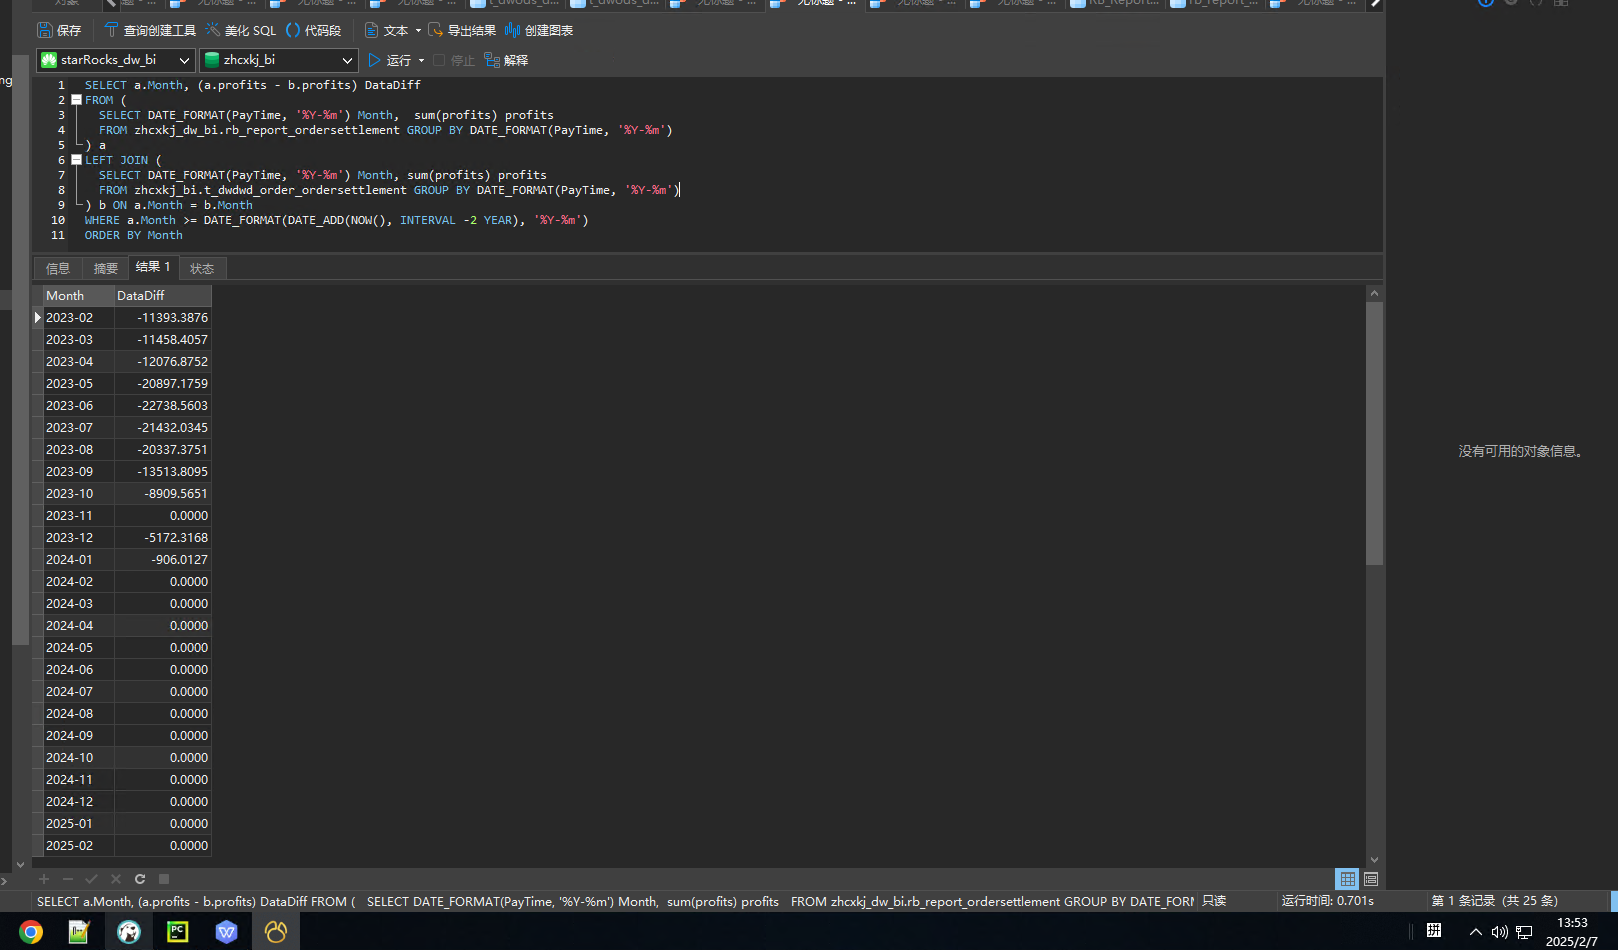The width and height of the screenshot is (1618, 950).
Task: Open the 查询创建工具 query builder
Action: pyautogui.click(x=150, y=30)
